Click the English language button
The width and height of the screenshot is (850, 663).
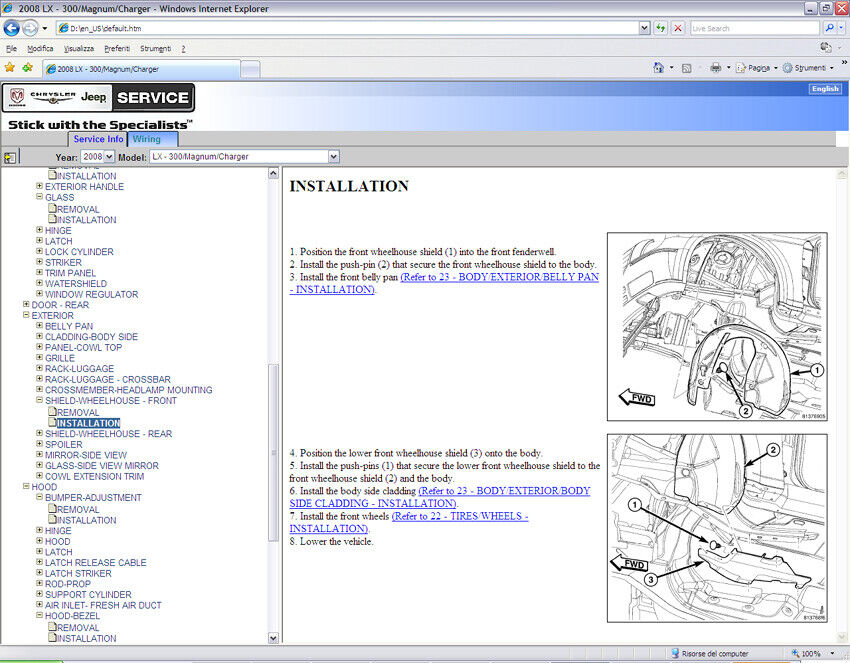coord(825,89)
